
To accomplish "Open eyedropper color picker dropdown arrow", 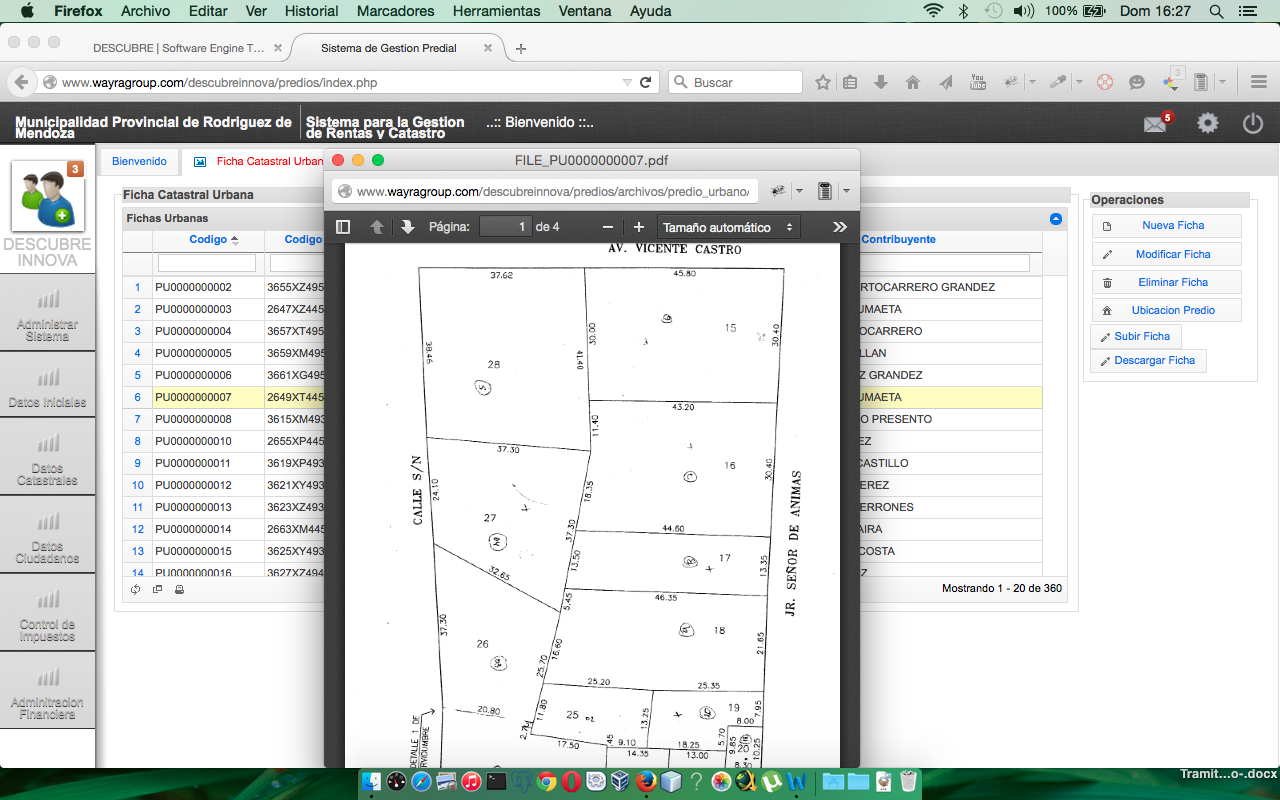I will pyautogui.click(x=1080, y=83).
